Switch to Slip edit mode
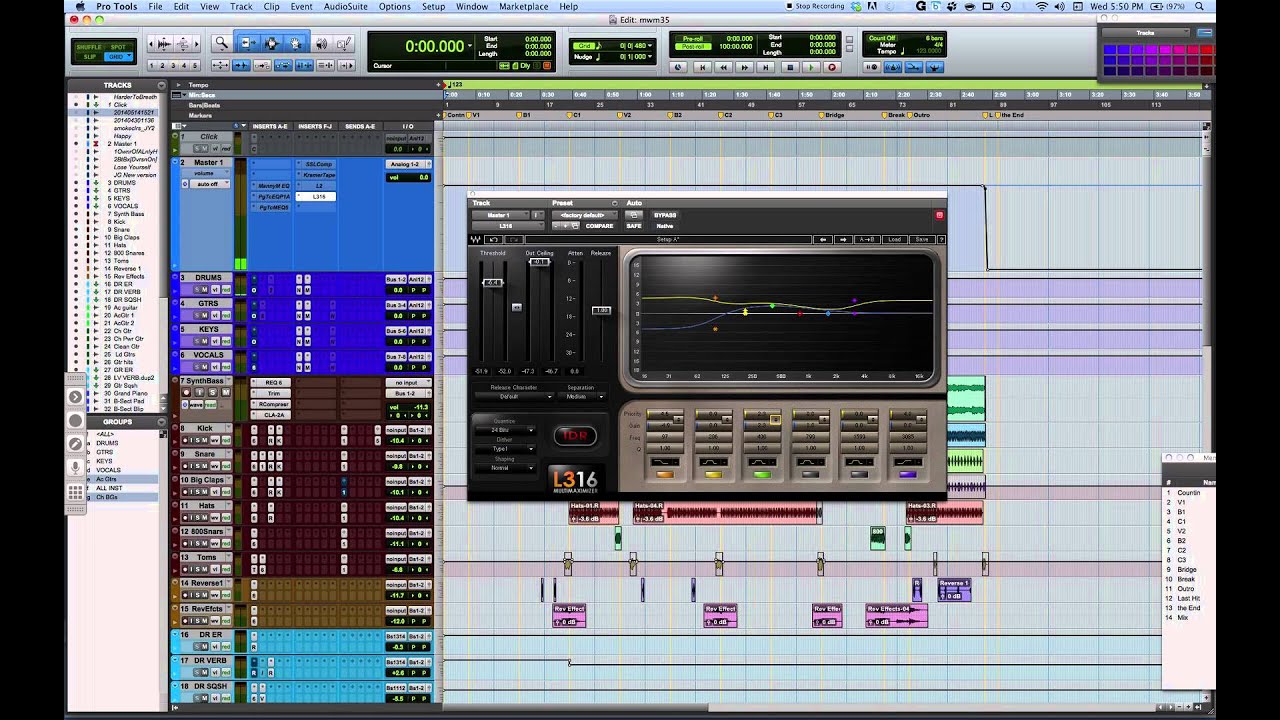This screenshot has width=1280, height=720. pos(90,56)
